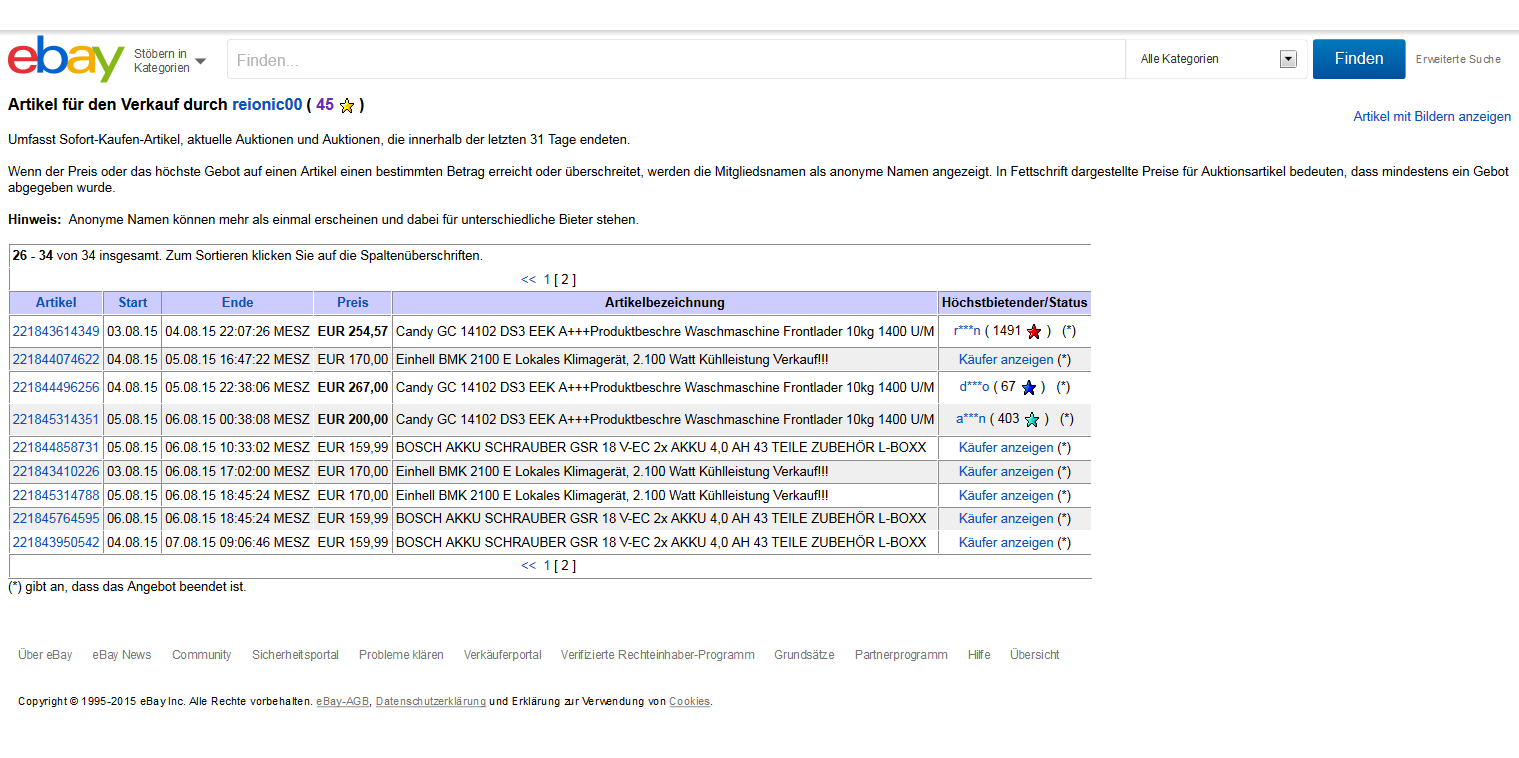Open Community footer link
Screen dimensions: 1519x758
coord(201,655)
